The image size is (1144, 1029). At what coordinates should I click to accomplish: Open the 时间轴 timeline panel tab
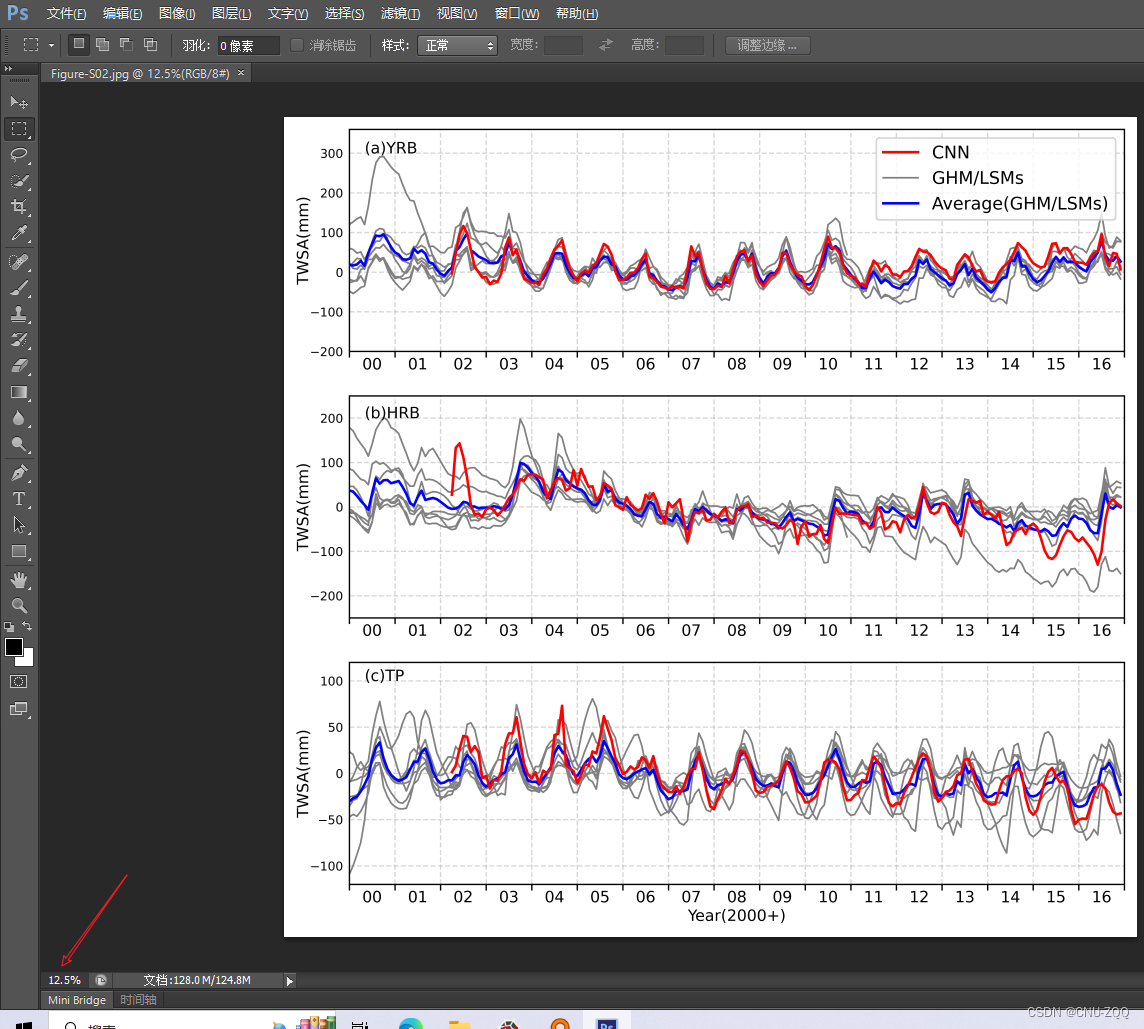click(x=138, y=1000)
